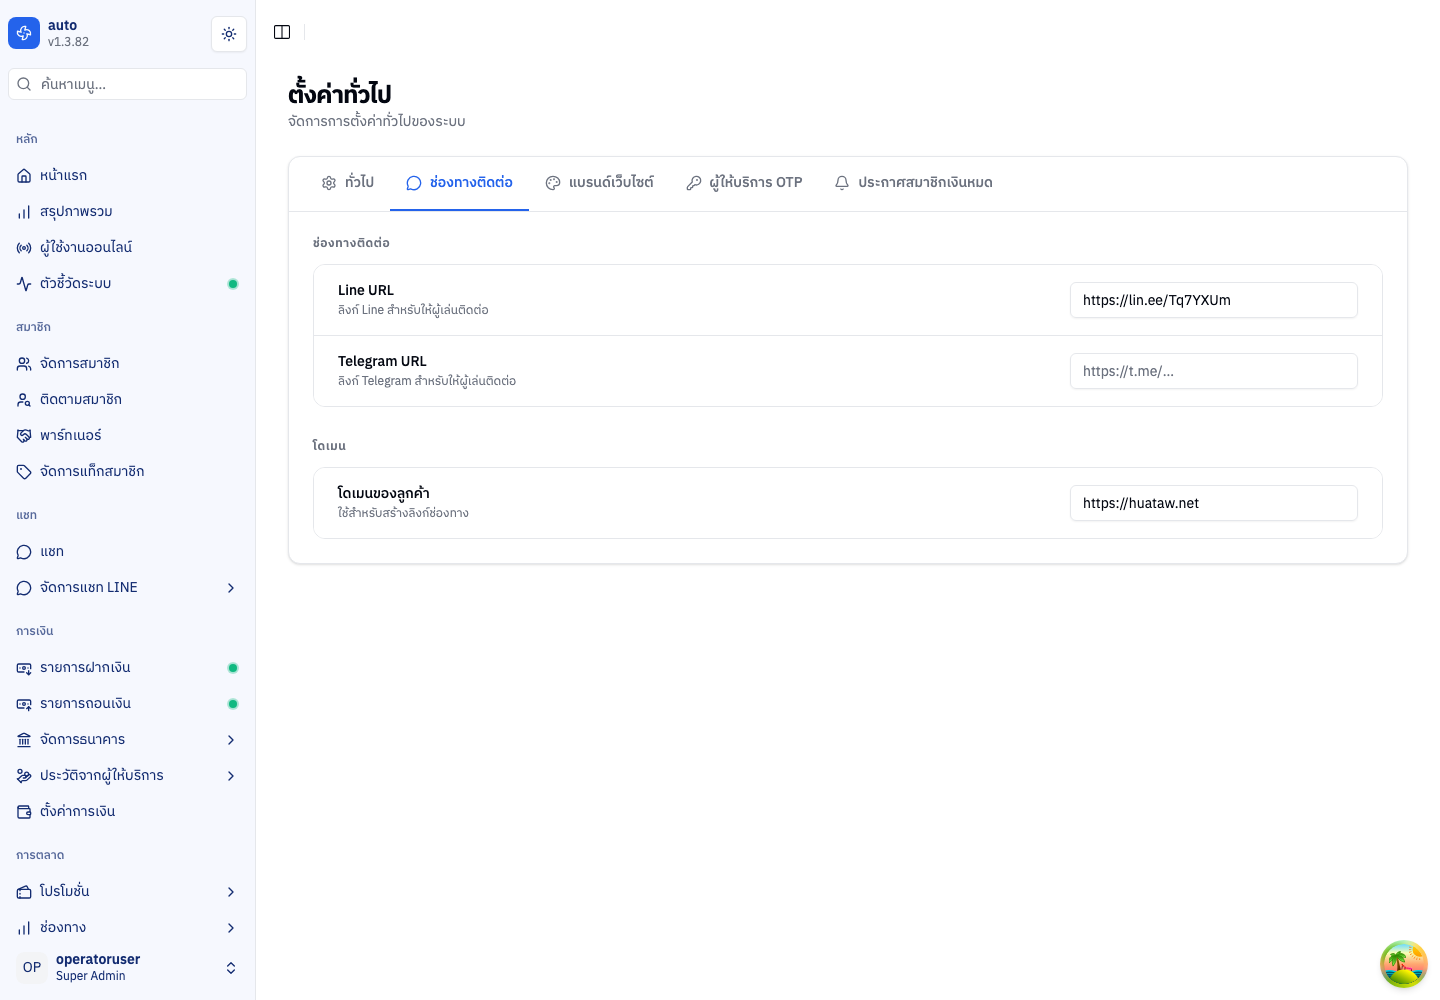
Task: Click the bubble icon beside จัดการแชท LINE
Action: click(x=24, y=588)
